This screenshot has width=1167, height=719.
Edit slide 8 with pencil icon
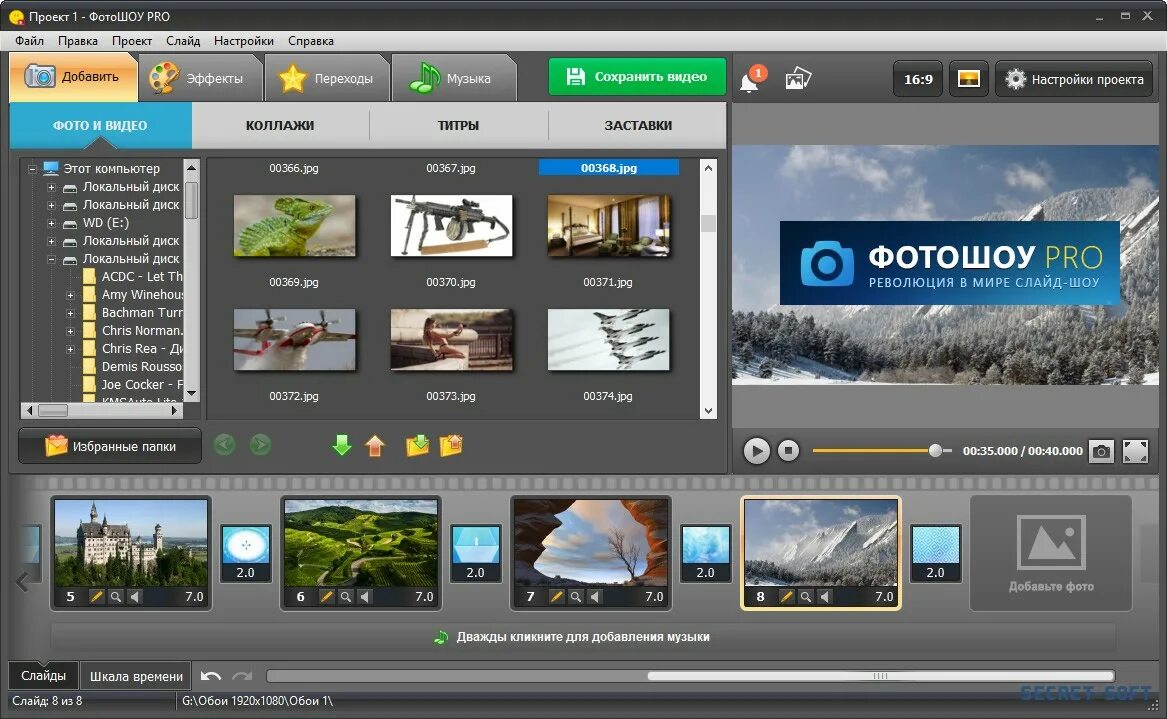pos(786,596)
